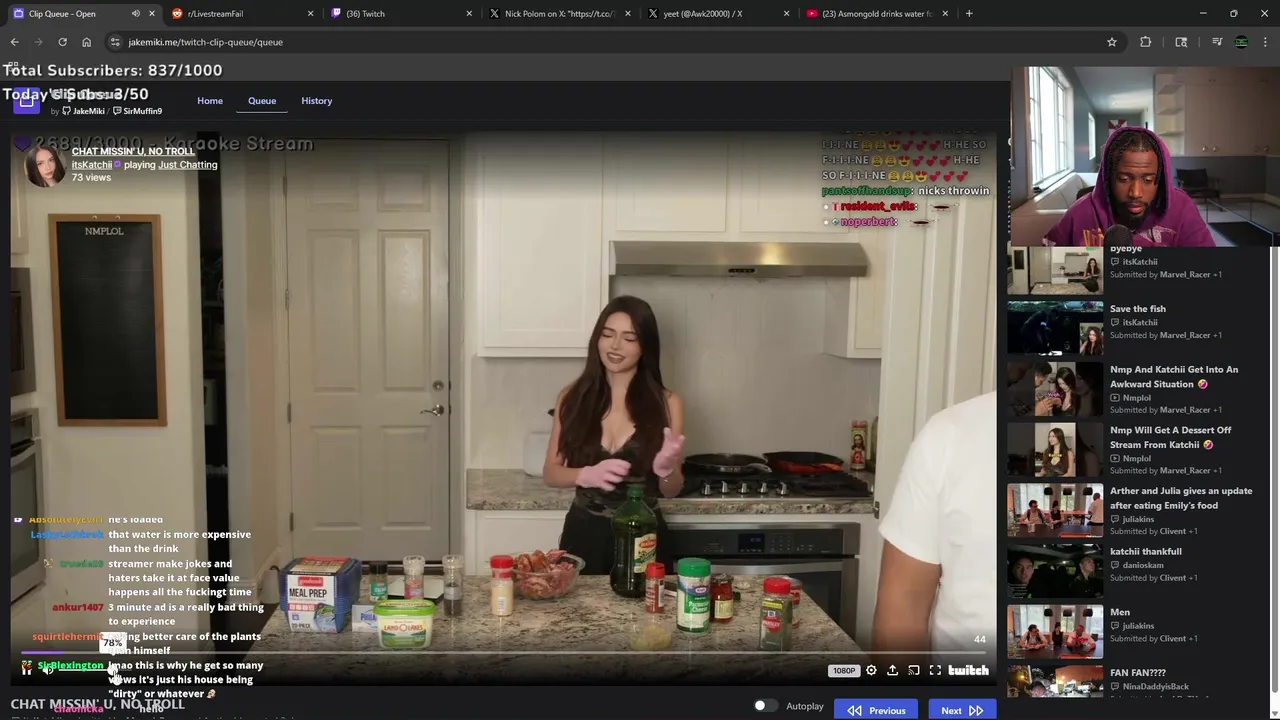The width and height of the screenshot is (1280, 720).
Task: Open the media controls music icon
Action: click(1217, 42)
